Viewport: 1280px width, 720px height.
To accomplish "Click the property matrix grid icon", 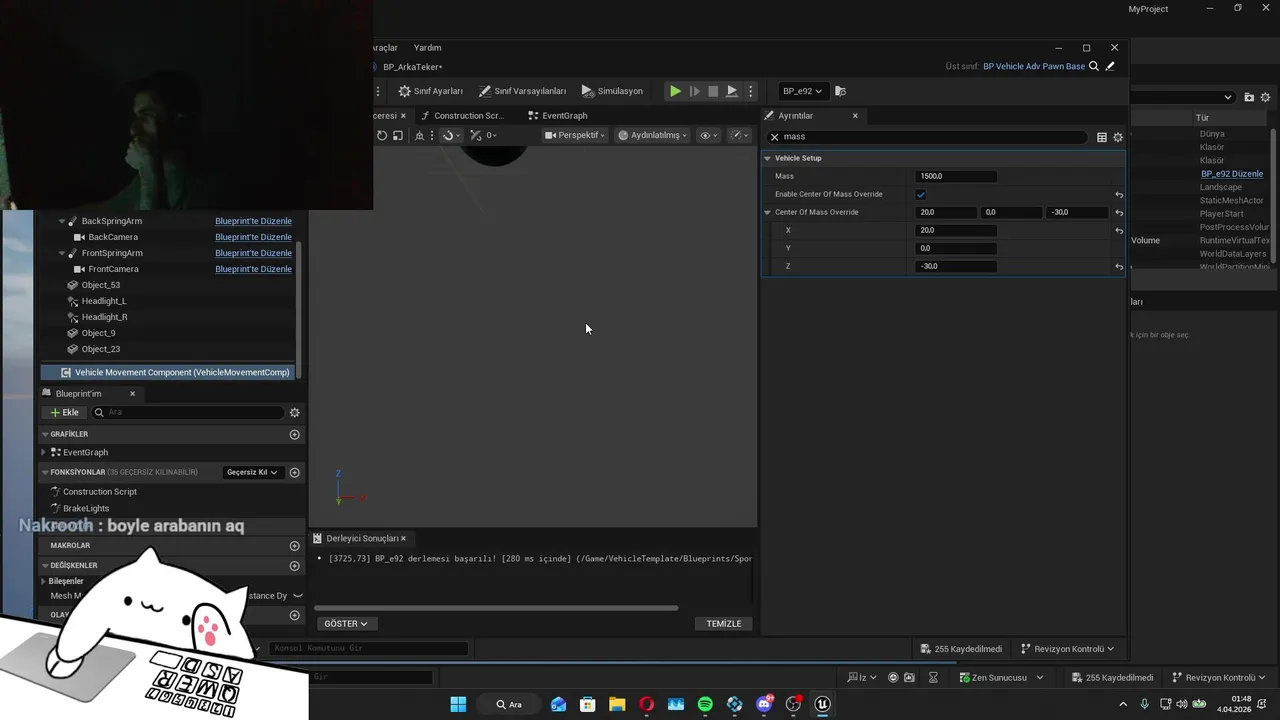I will (1102, 137).
